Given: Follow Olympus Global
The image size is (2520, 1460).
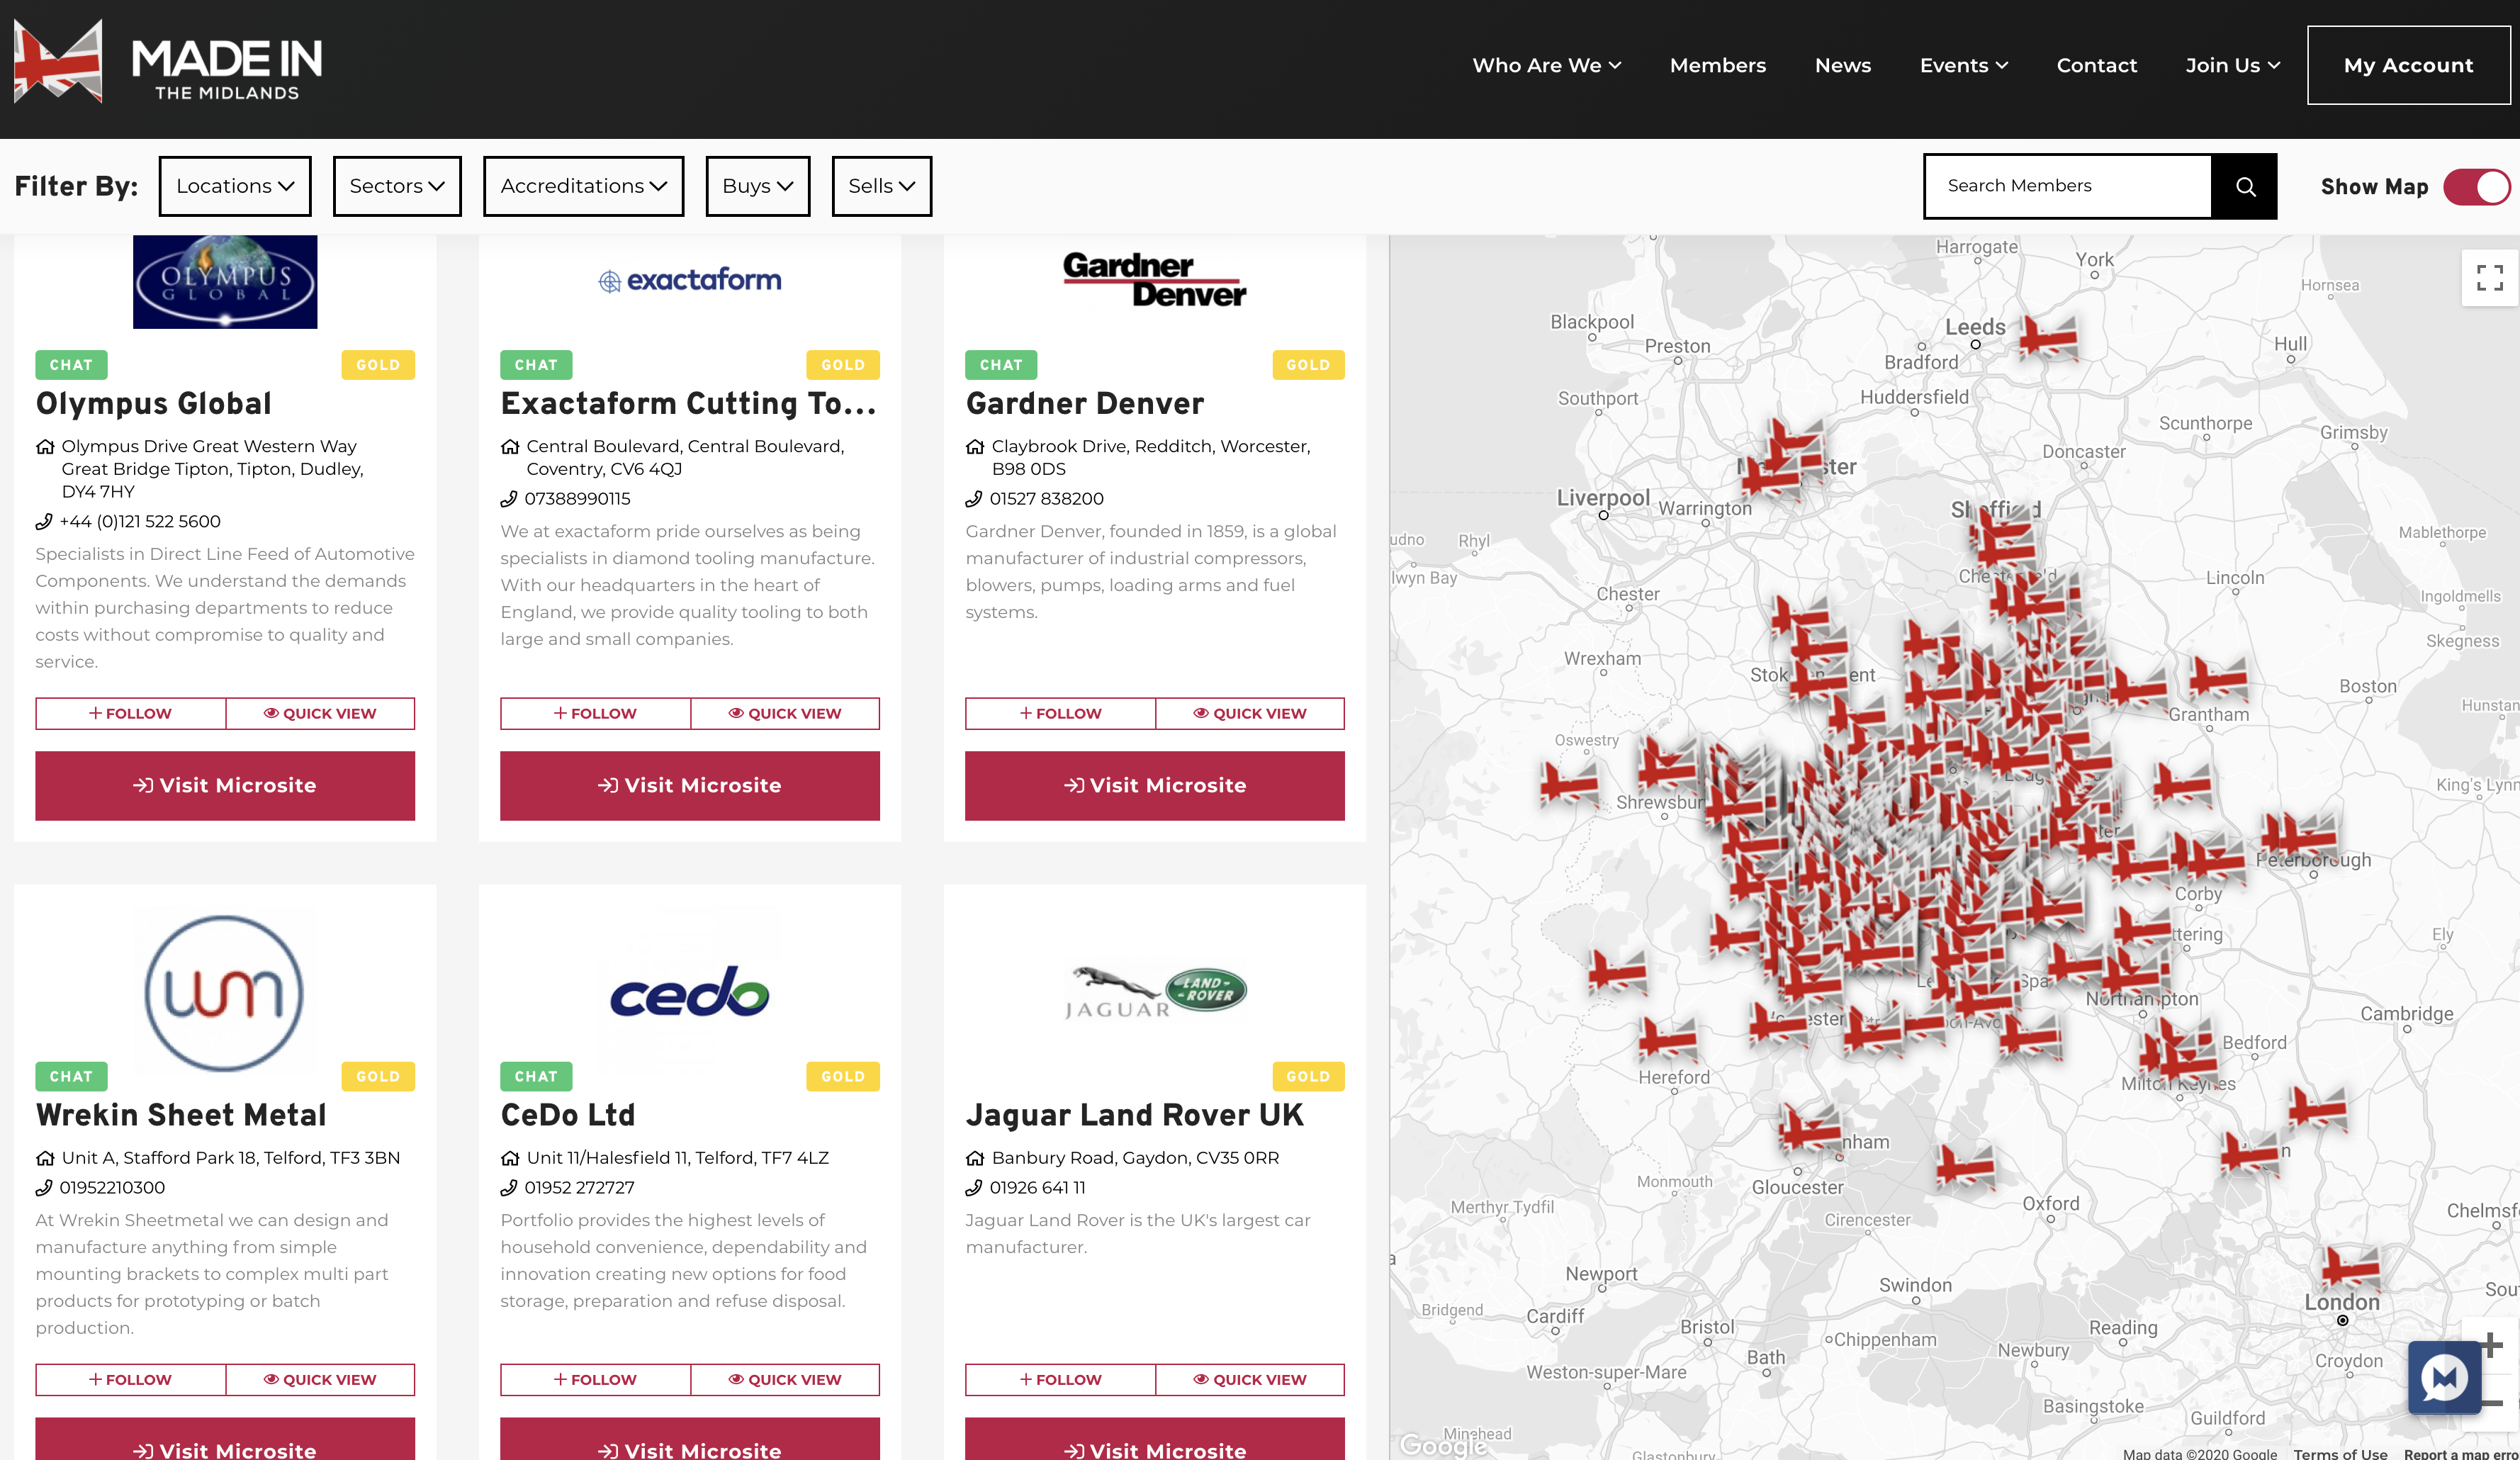Looking at the screenshot, I should click(x=130, y=713).
